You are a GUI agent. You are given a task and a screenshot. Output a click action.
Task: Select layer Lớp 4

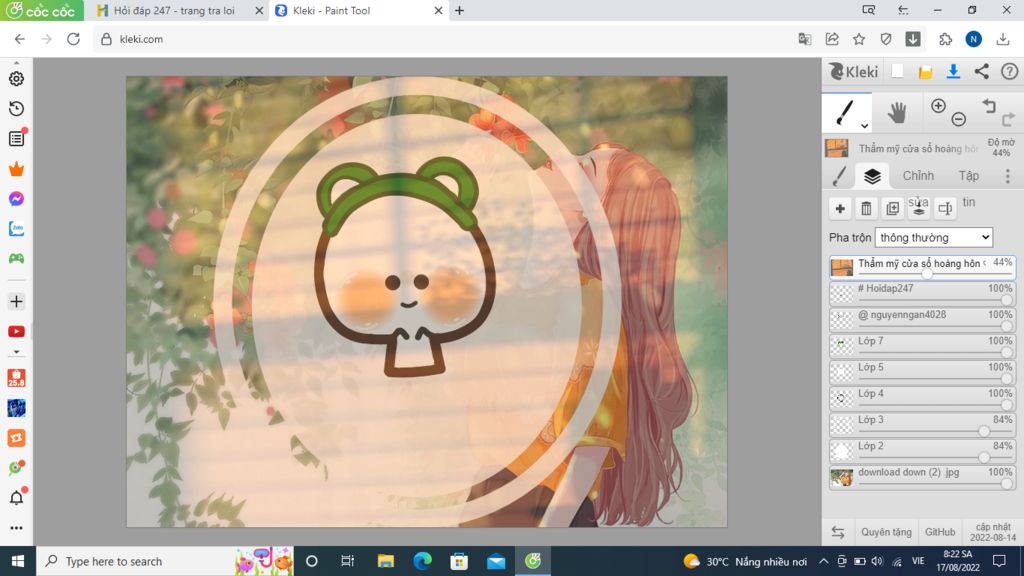tap(922, 398)
